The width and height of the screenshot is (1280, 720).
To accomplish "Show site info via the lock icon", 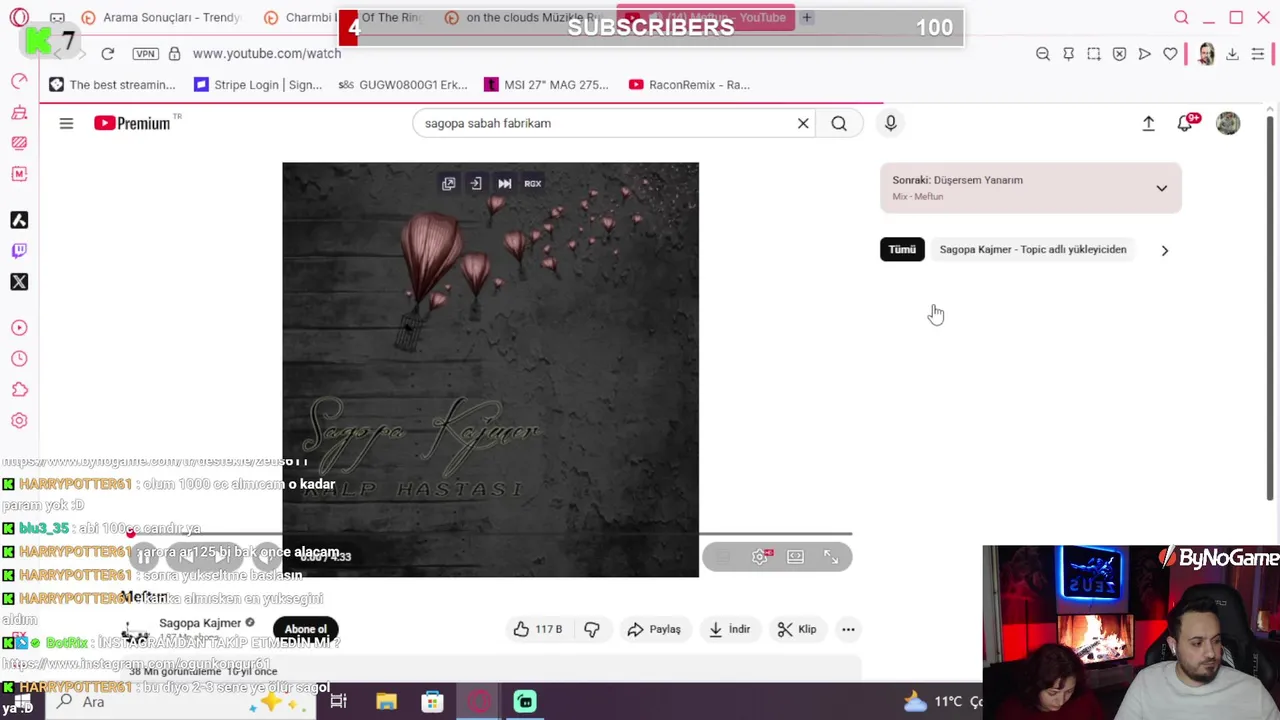I will pyautogui.click(x=174, y=53).
